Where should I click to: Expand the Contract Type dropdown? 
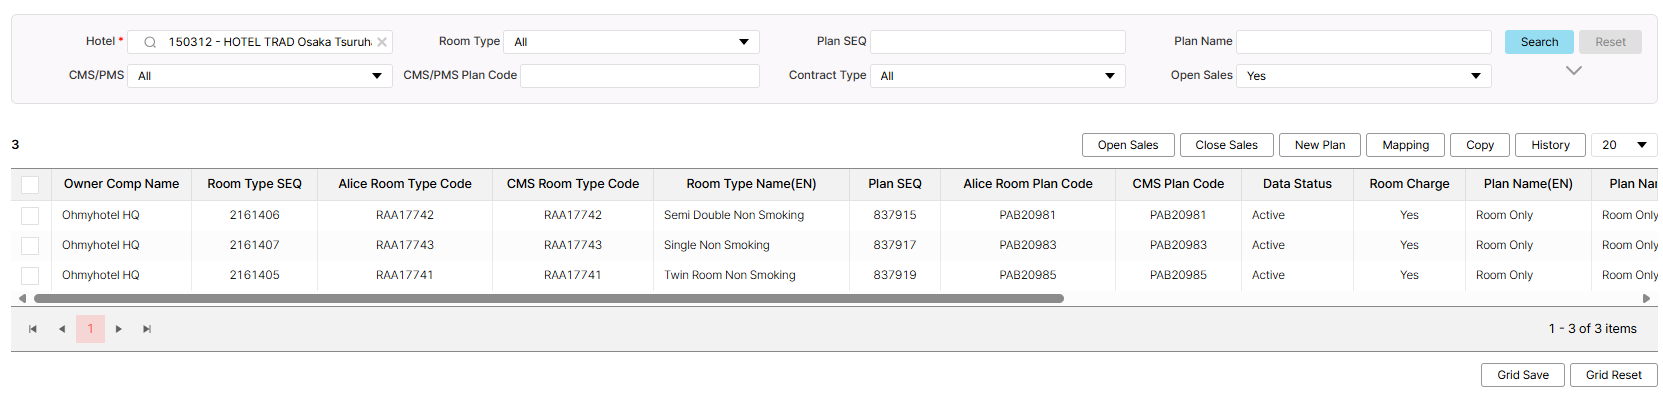(997, 76)
